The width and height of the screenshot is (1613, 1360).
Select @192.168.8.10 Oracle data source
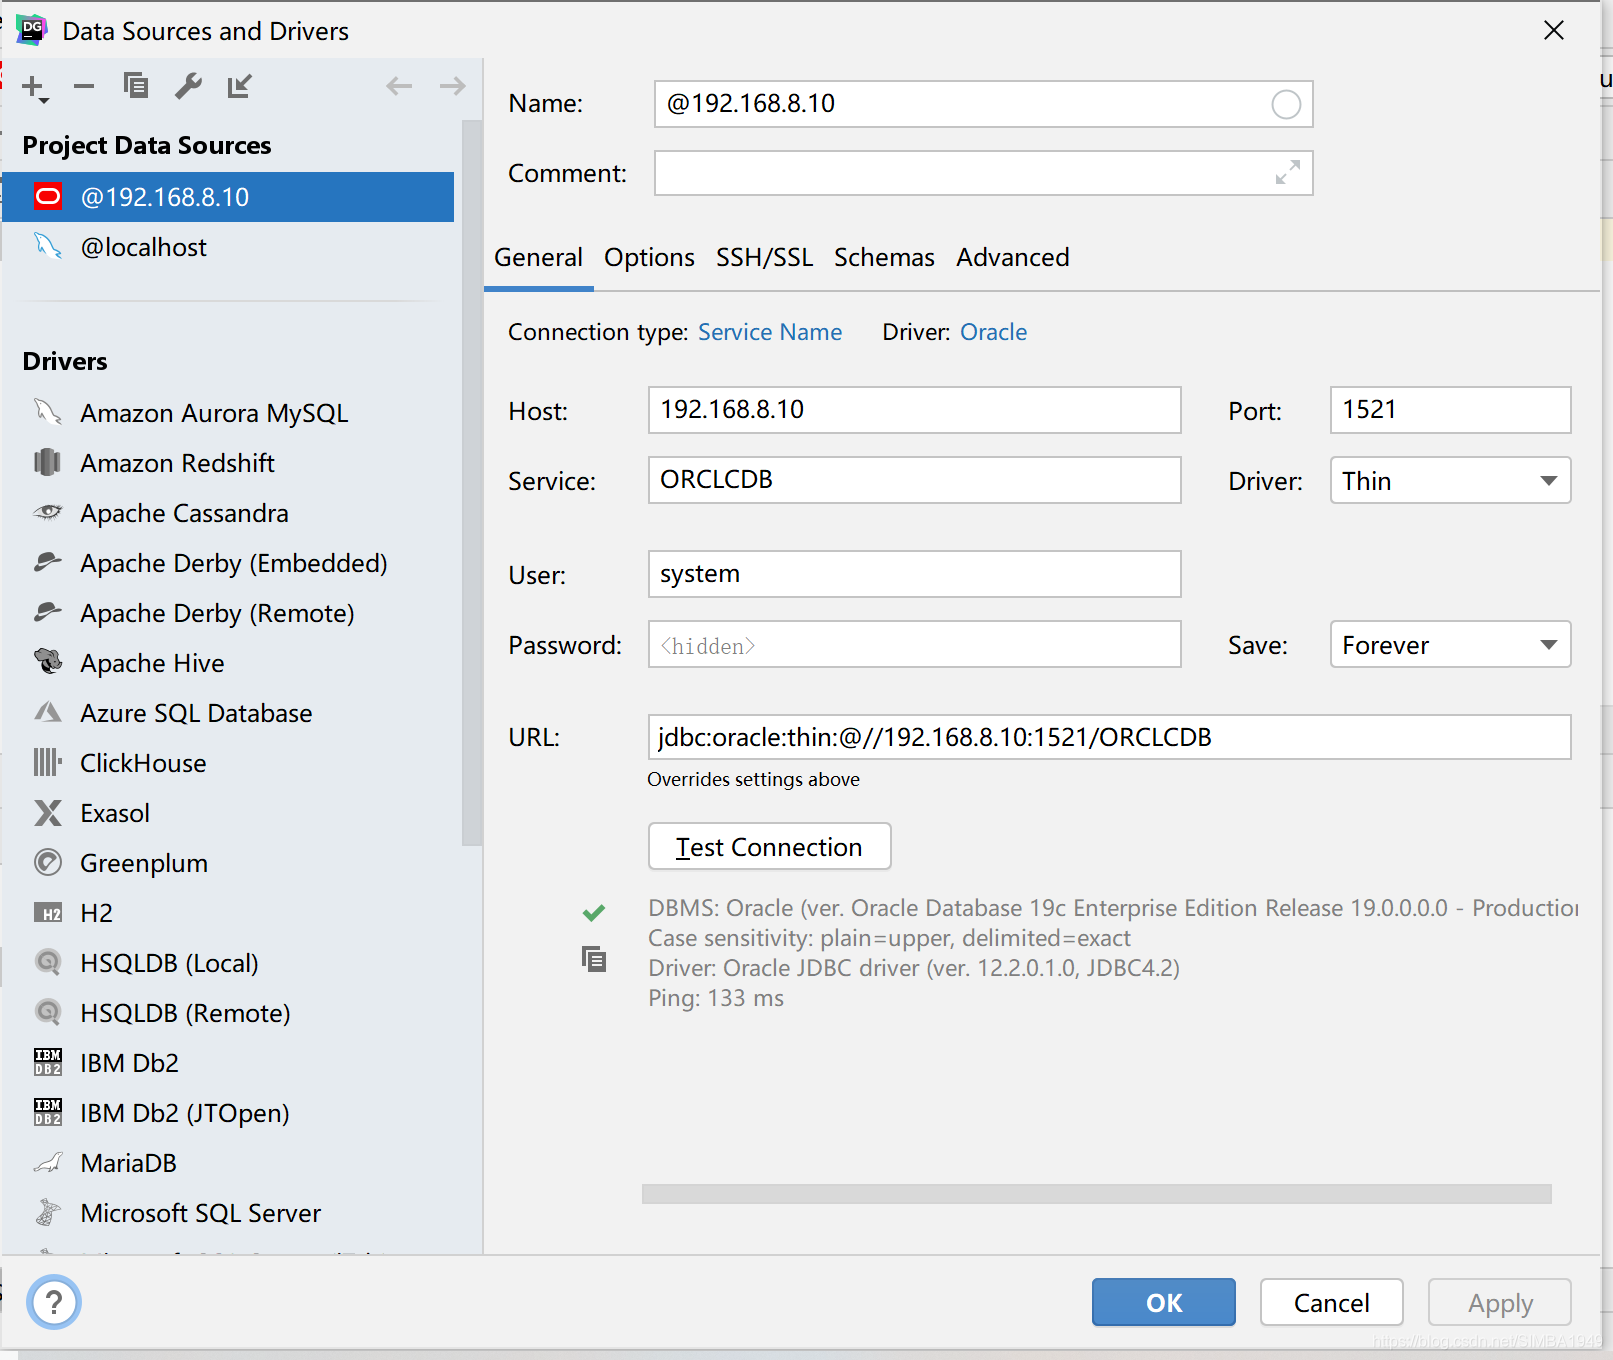tap(228, 197)
